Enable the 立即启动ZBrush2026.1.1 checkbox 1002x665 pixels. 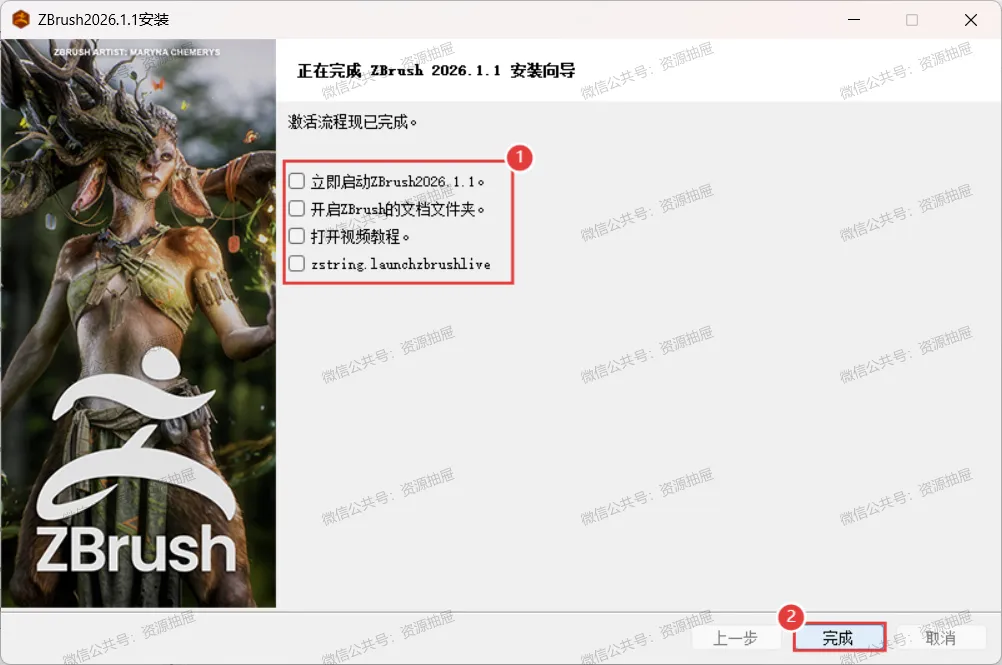pyautogui.click(x=297, y=181)
